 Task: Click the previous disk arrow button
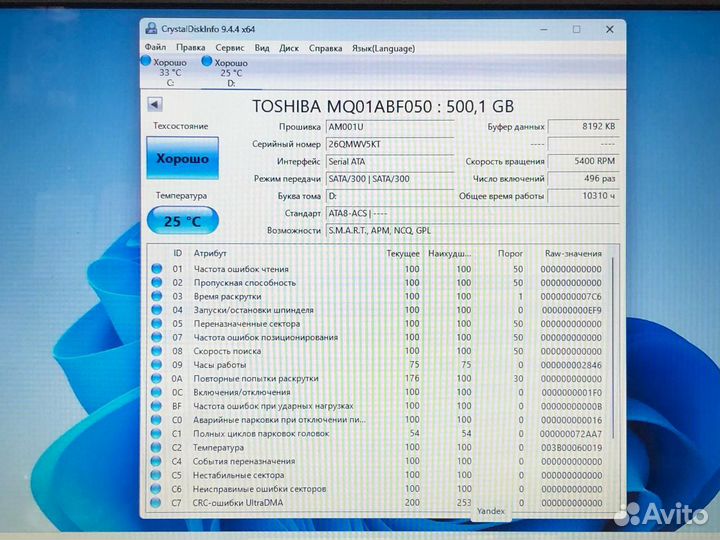coord(155,104)
